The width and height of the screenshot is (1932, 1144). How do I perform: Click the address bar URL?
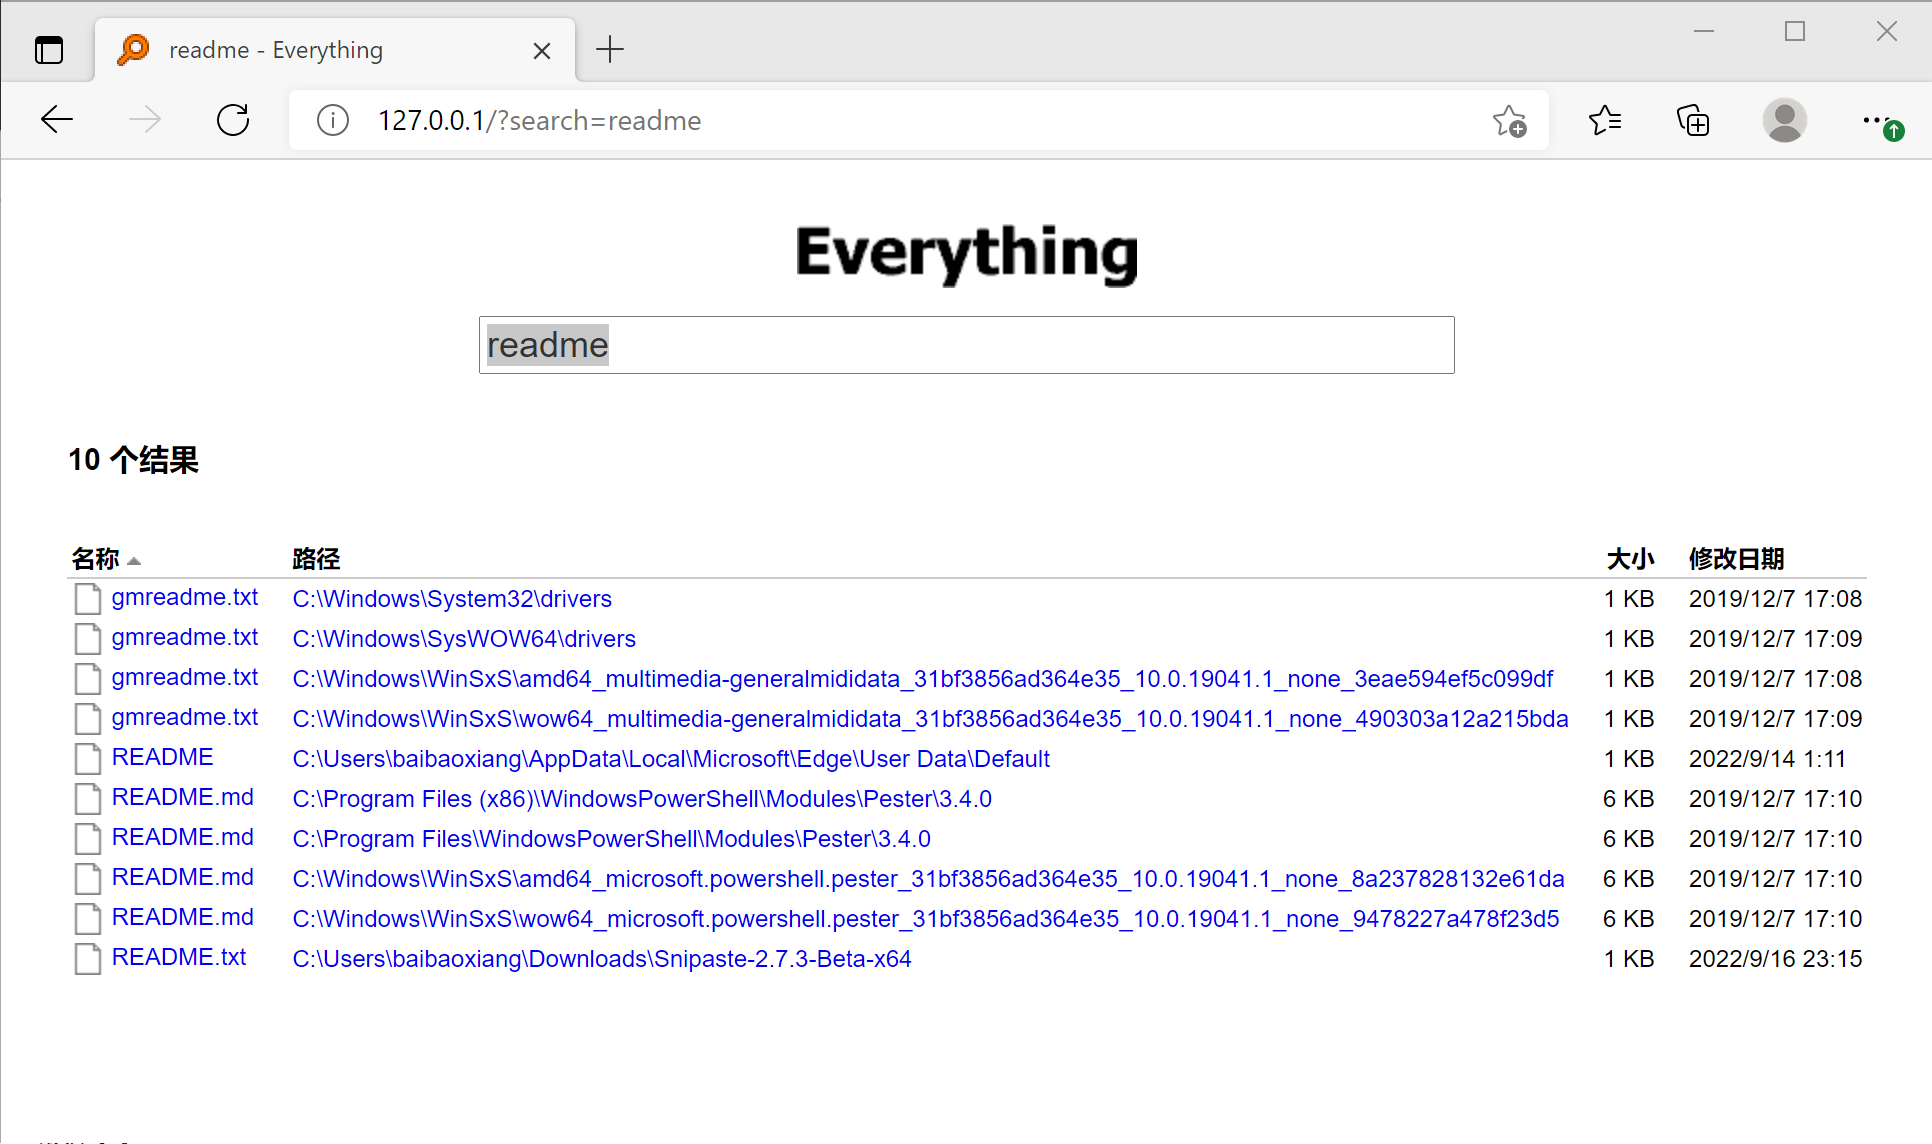click(x=539, y=120)
